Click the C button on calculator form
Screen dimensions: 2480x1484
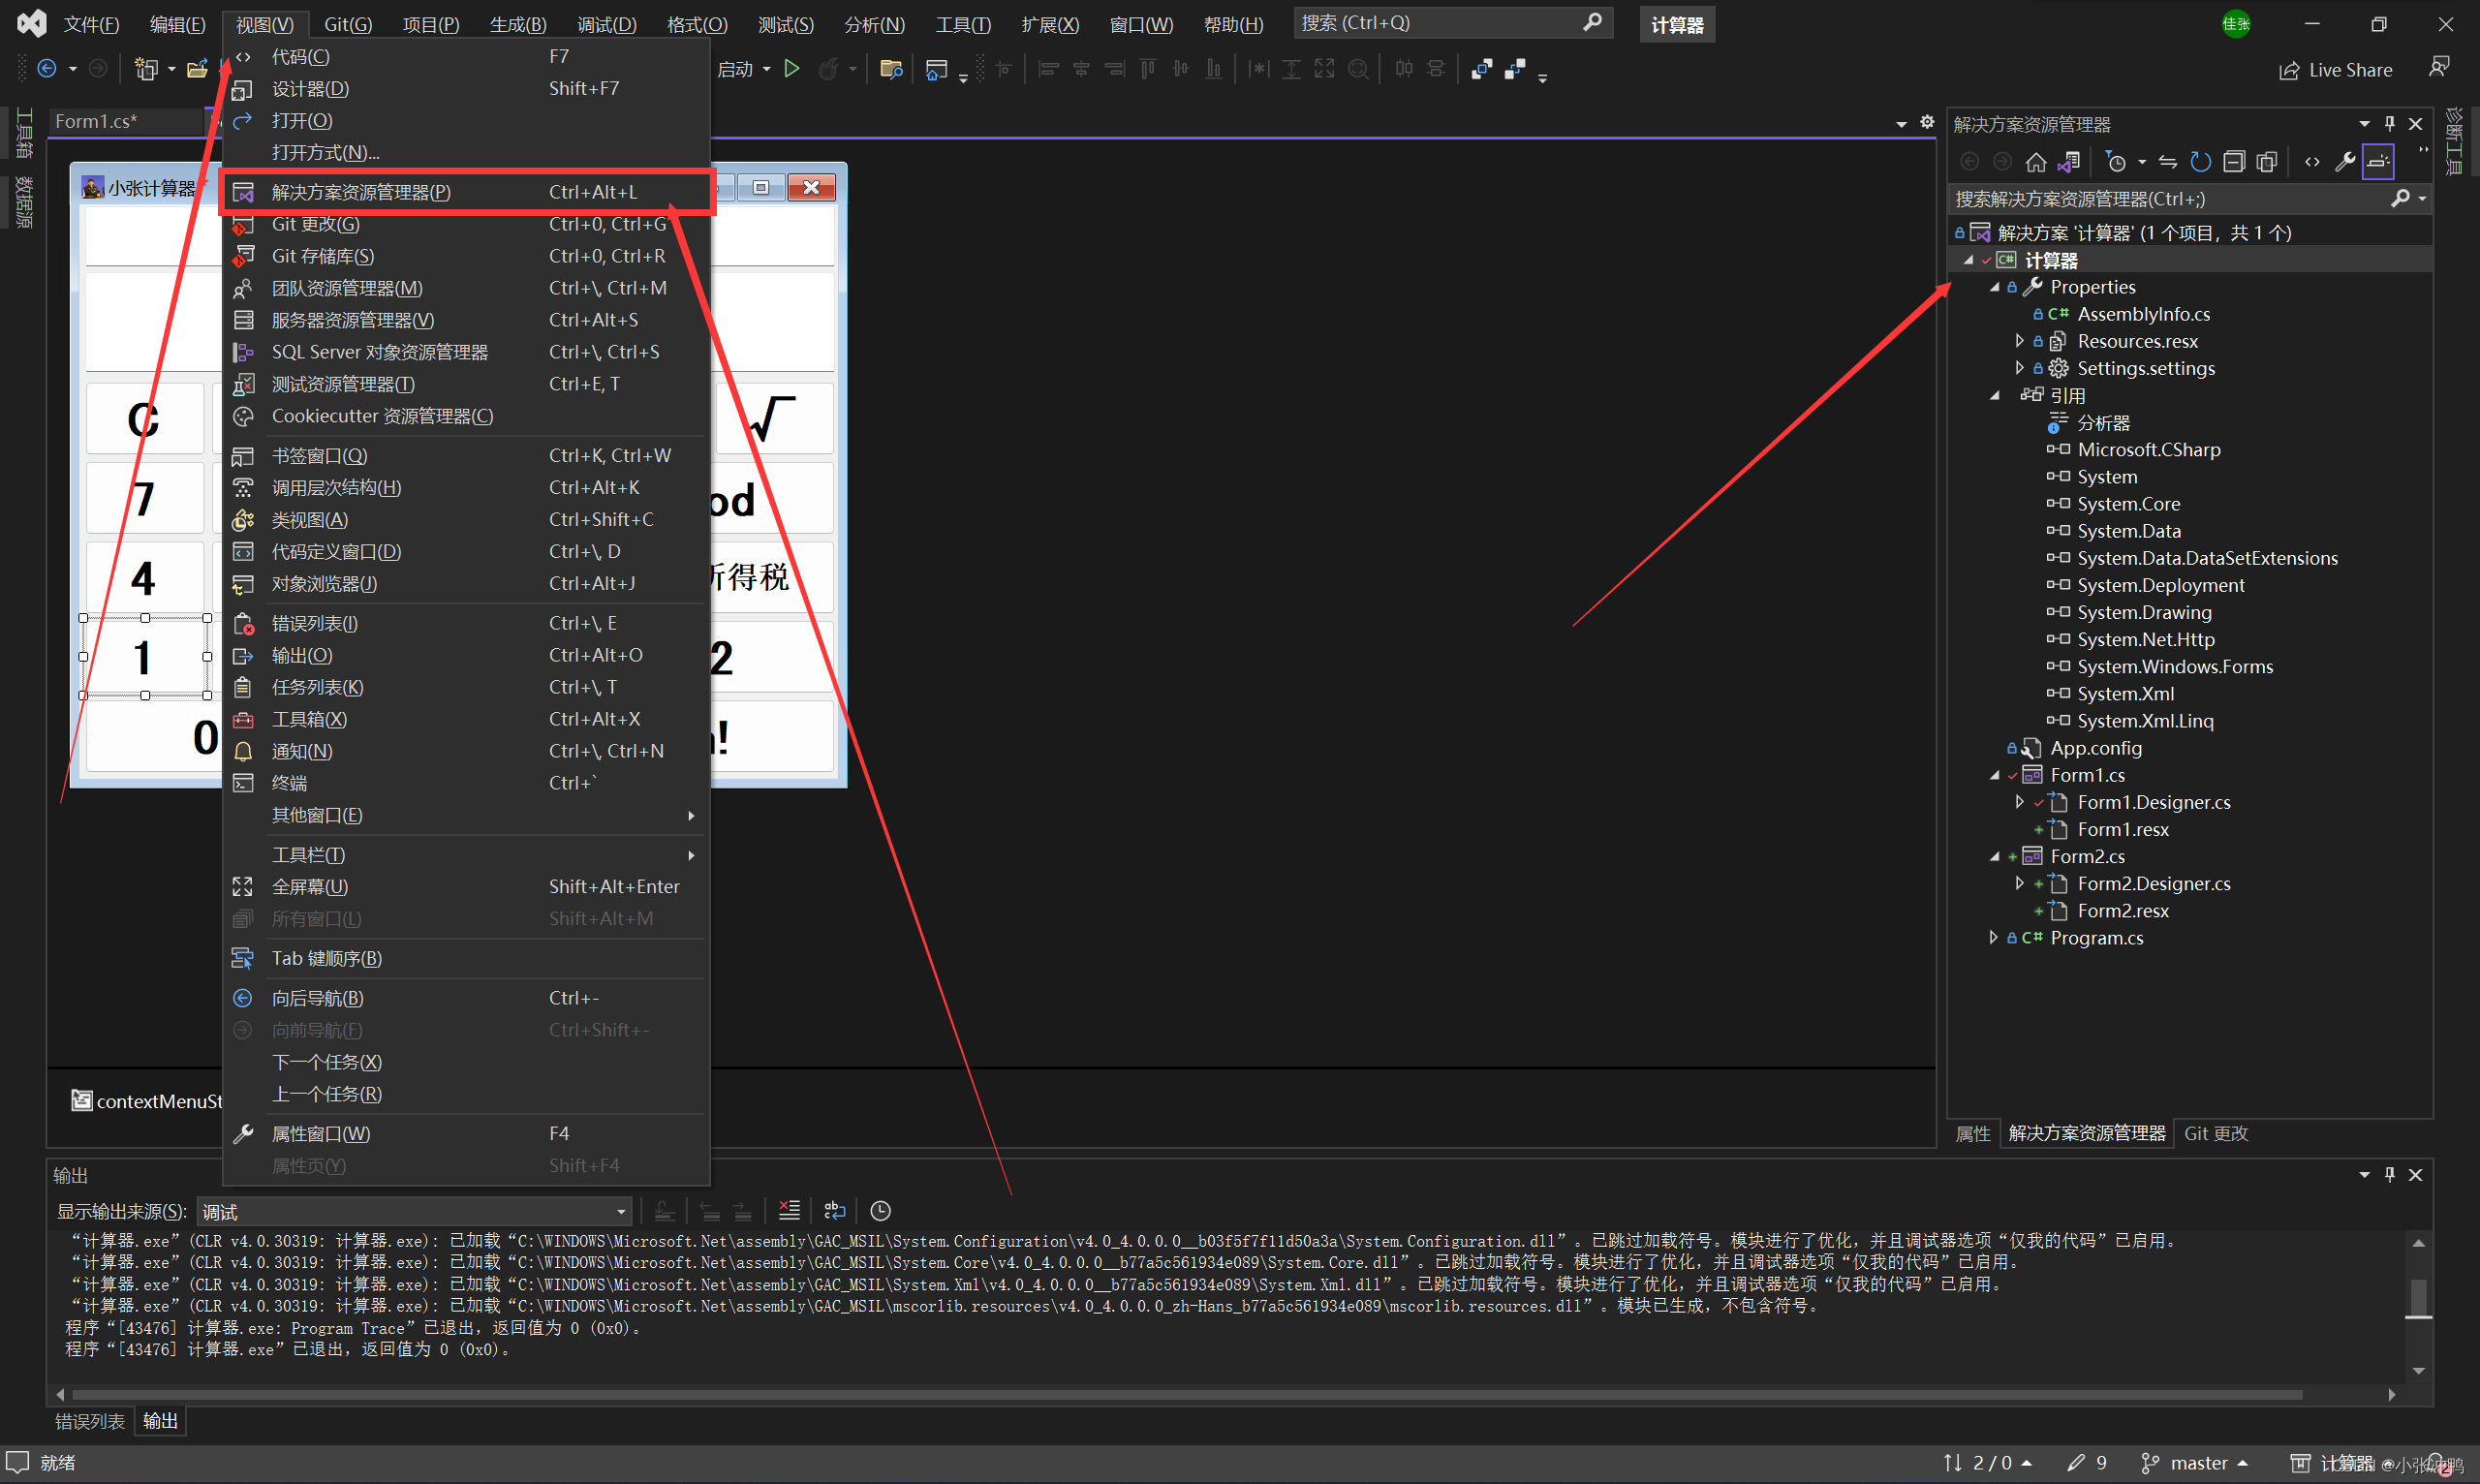(144, 419)
